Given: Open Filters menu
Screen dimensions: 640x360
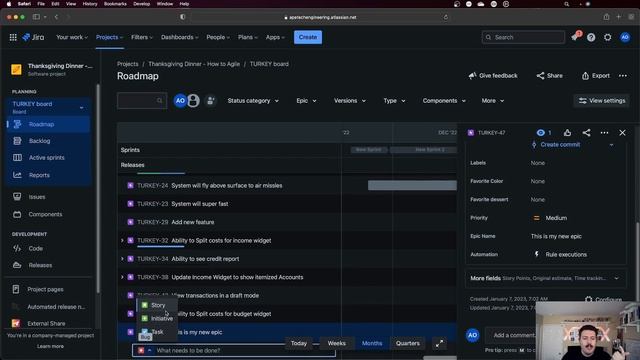Looking at the screenshot, I should point(142,37).
